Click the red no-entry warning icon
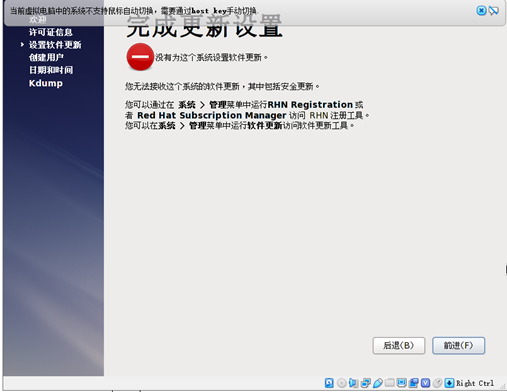This screenshot has width=507, height=392. tap(140, 57)
